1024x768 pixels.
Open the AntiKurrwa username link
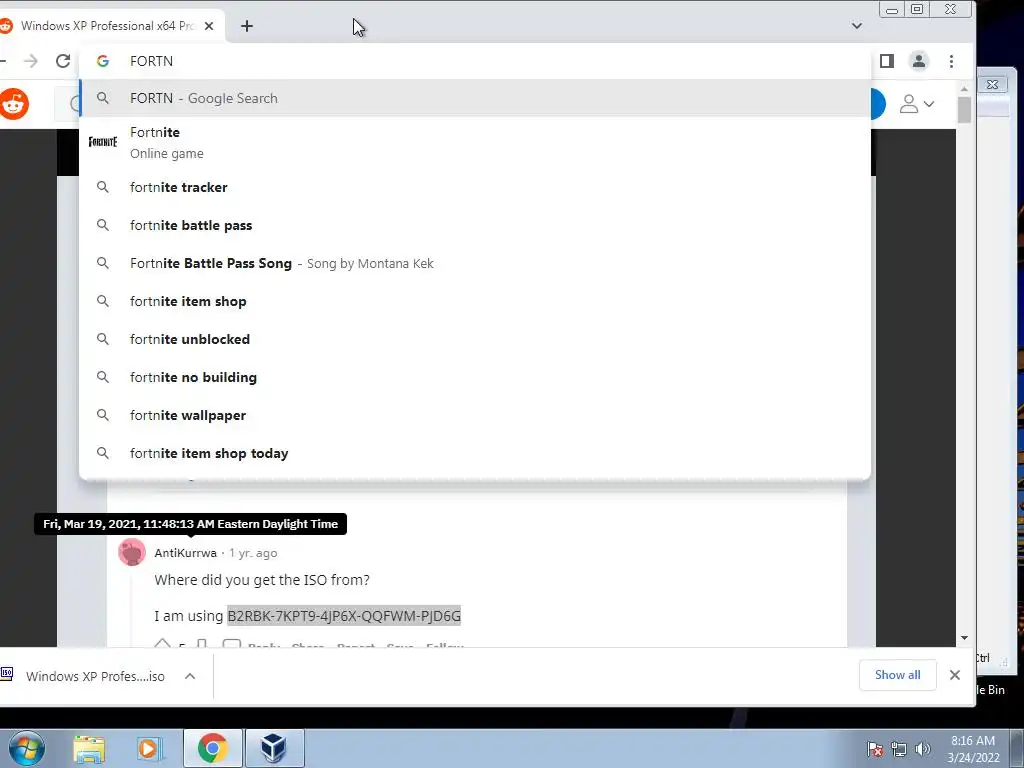coord(185,553)
